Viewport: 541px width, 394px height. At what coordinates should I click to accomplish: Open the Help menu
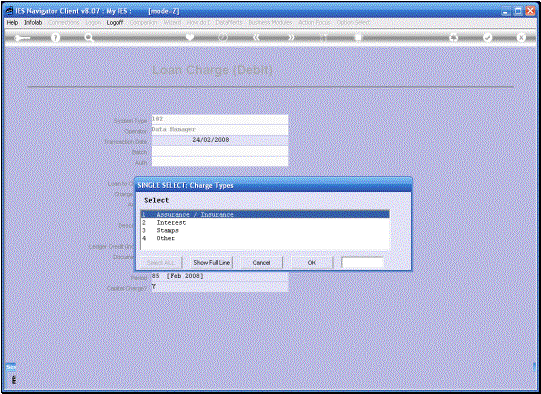tap(12, 22)
